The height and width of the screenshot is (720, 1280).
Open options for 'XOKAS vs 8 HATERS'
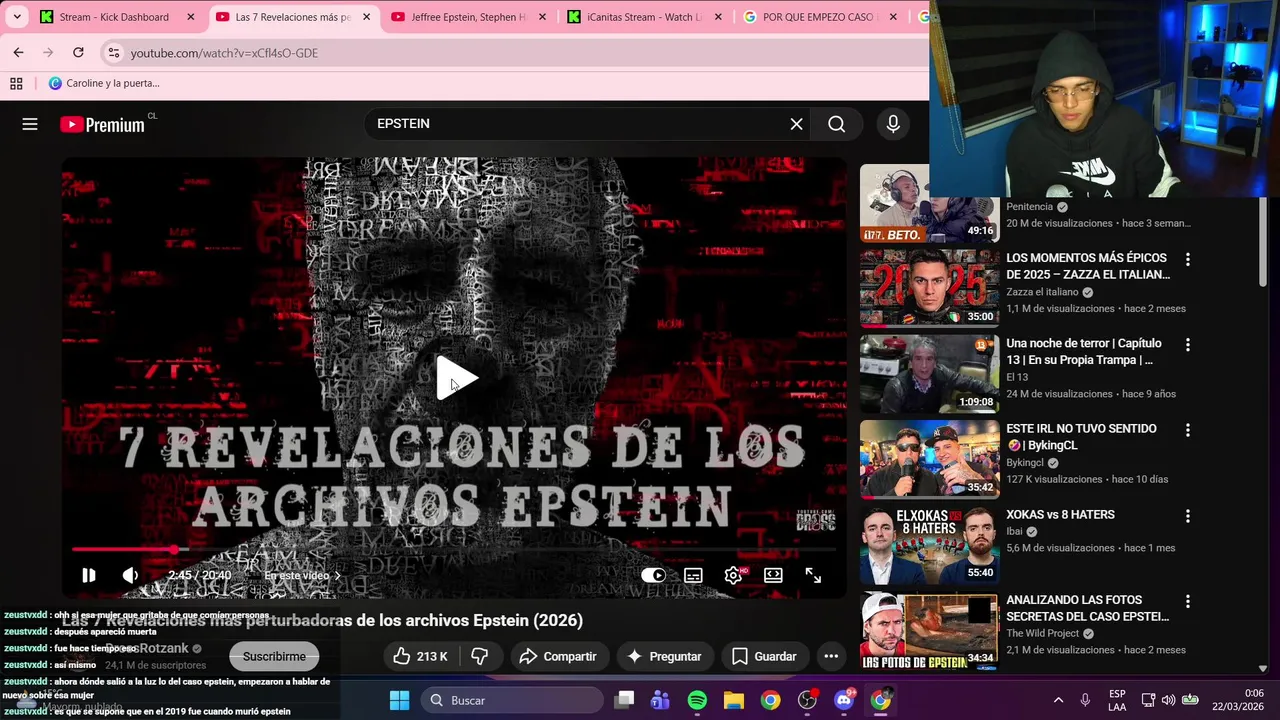tap(1187, 517)
